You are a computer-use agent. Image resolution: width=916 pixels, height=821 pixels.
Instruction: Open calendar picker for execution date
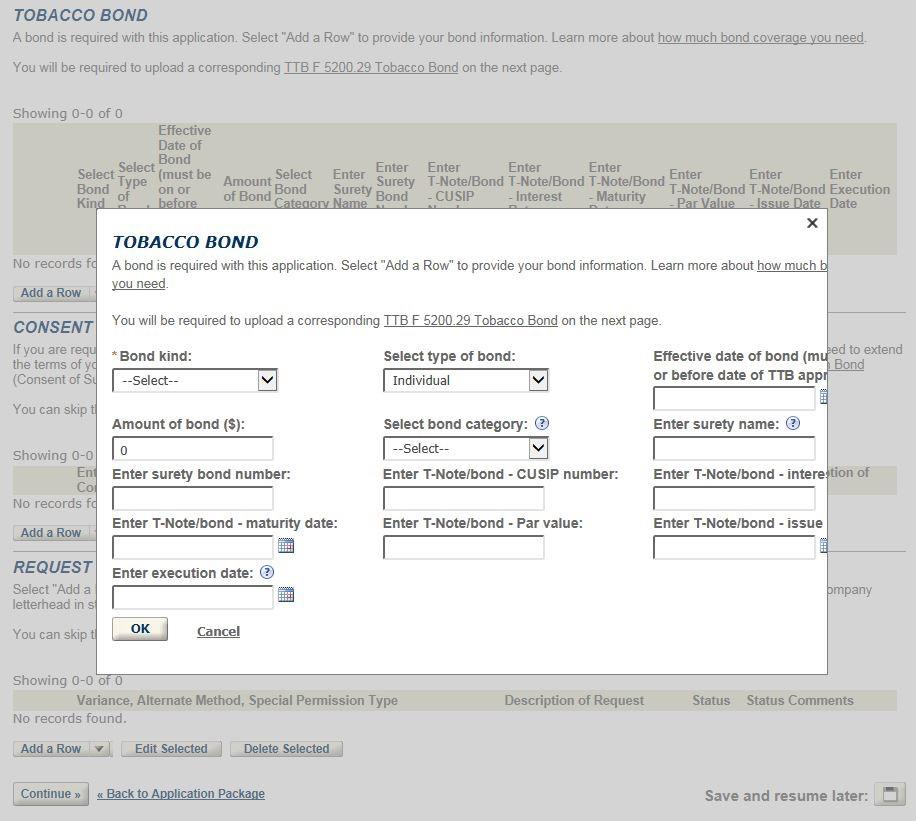286,595
